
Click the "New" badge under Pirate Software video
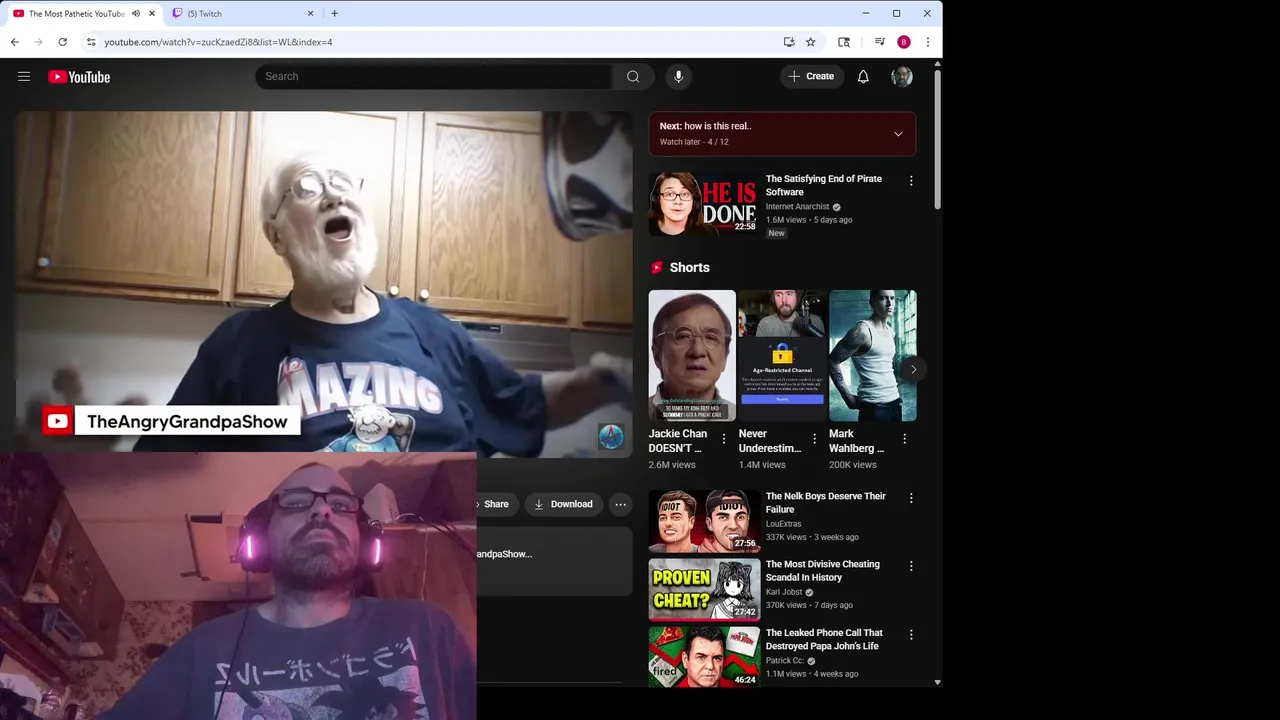776,233
